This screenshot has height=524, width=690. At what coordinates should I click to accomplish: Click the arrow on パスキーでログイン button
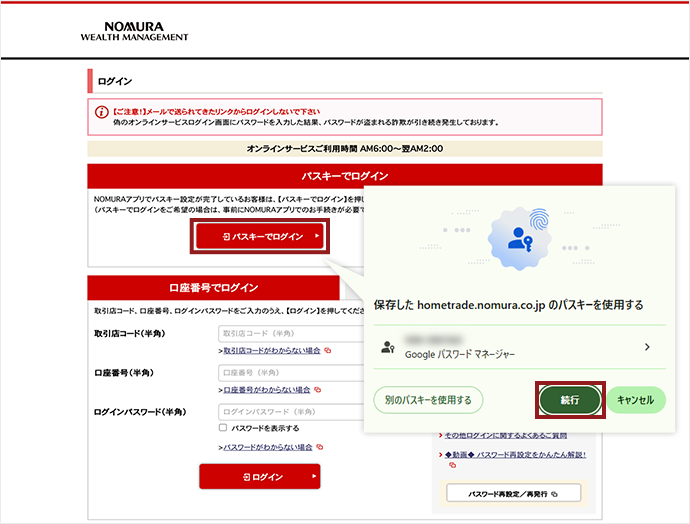[317, 237]
